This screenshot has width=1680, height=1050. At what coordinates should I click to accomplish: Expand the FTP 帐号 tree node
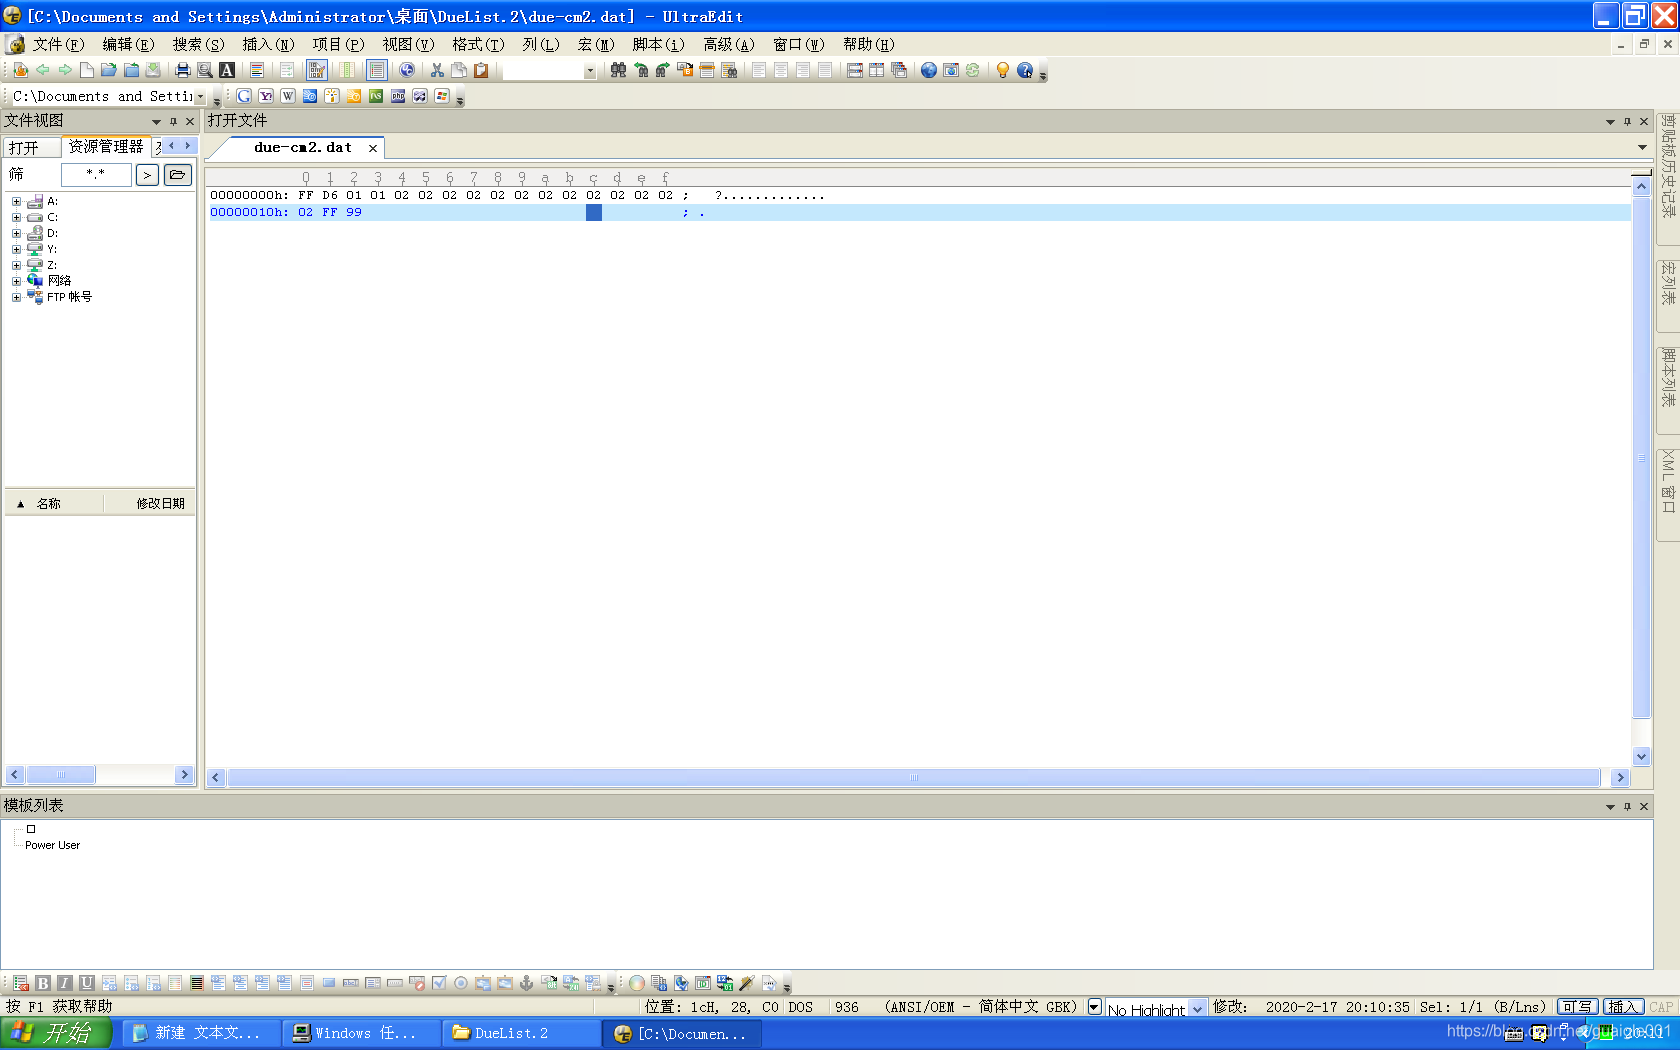pos(16,297)
